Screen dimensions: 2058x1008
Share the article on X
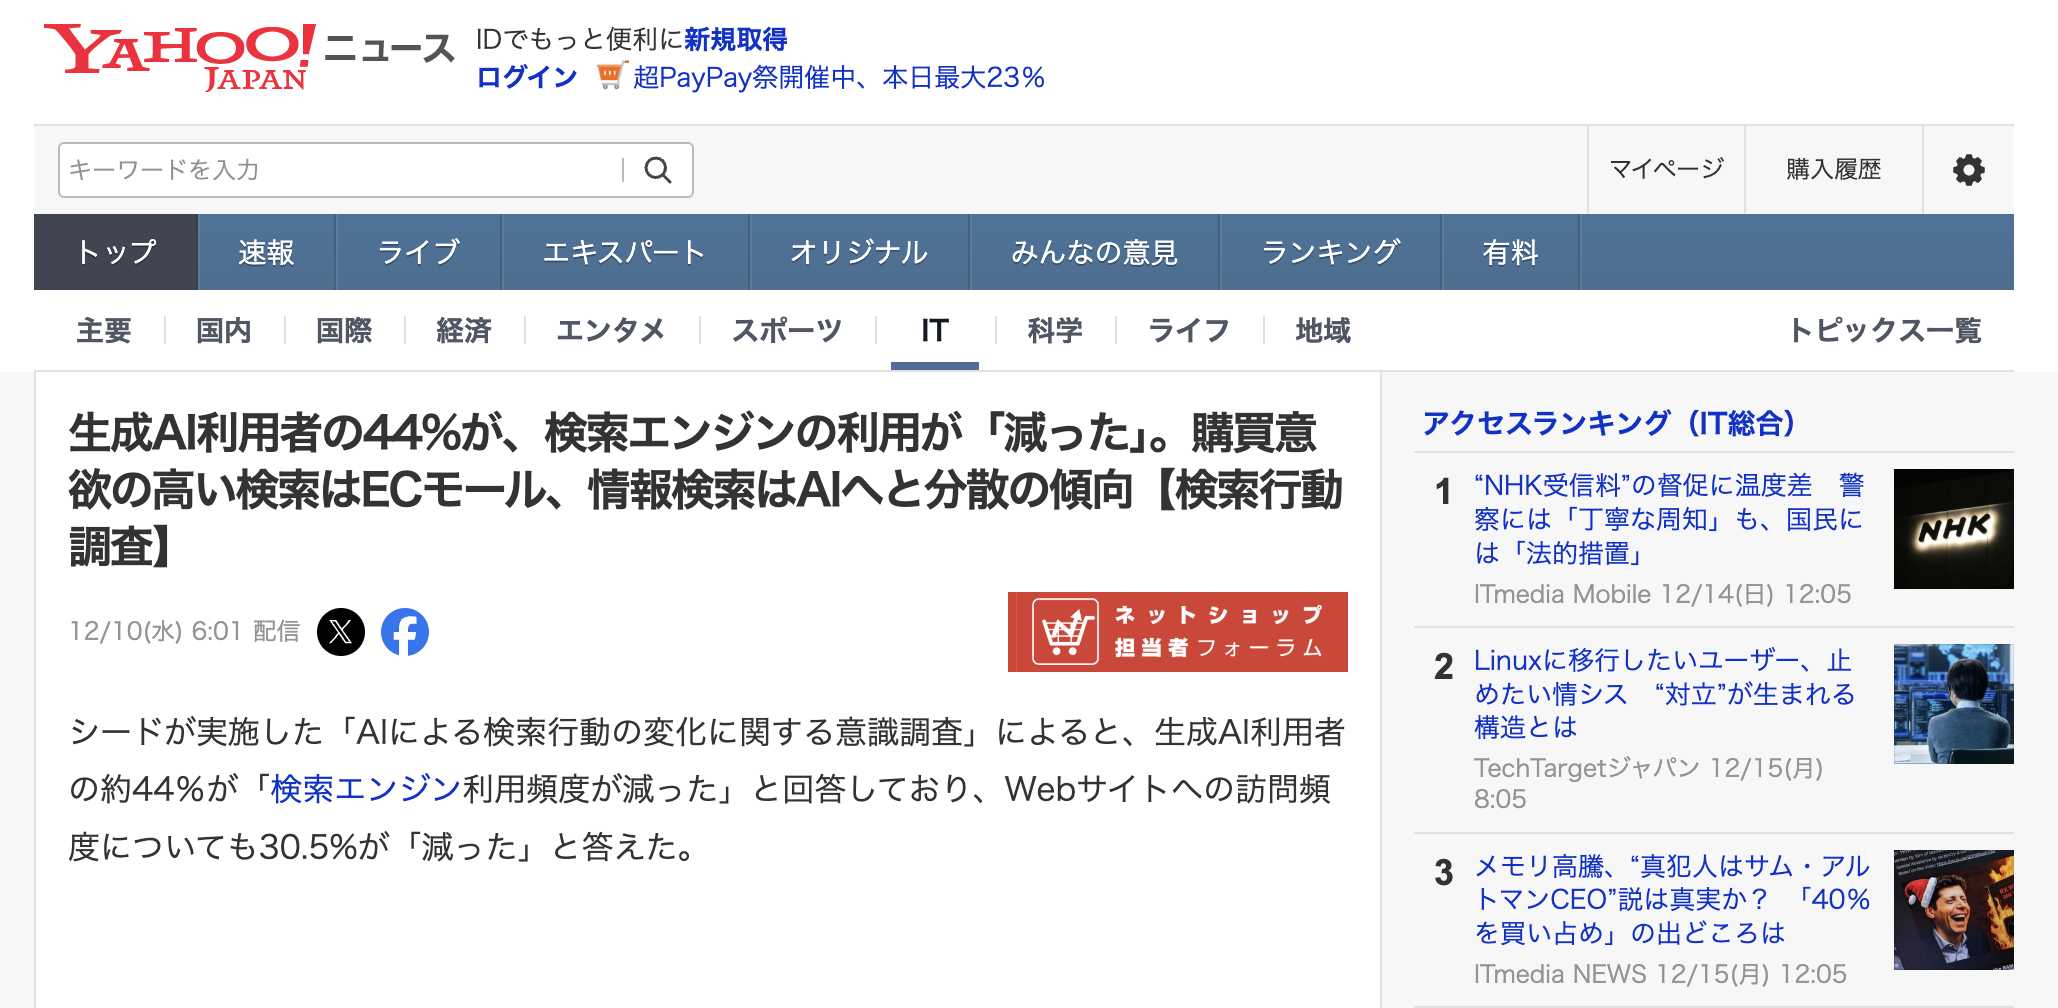[341, 632]
